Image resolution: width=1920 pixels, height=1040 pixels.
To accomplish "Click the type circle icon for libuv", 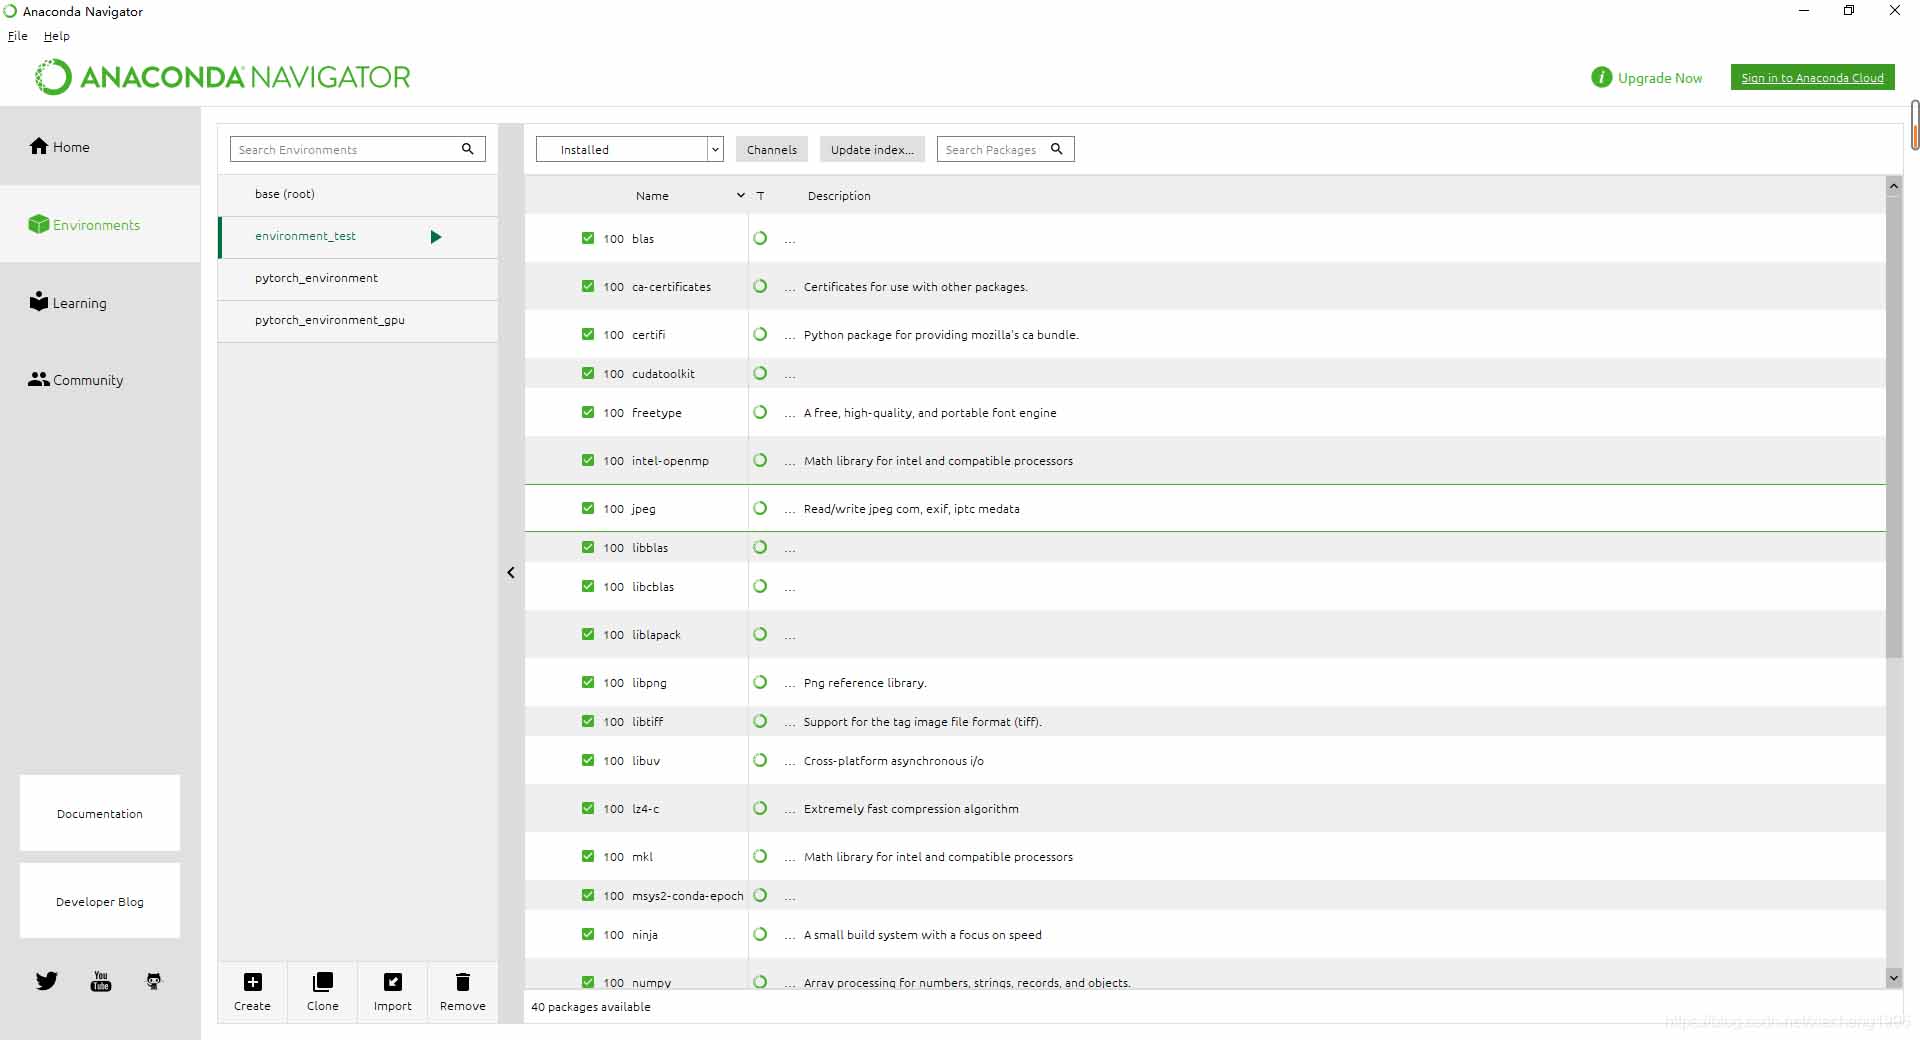I will point(760,760).
